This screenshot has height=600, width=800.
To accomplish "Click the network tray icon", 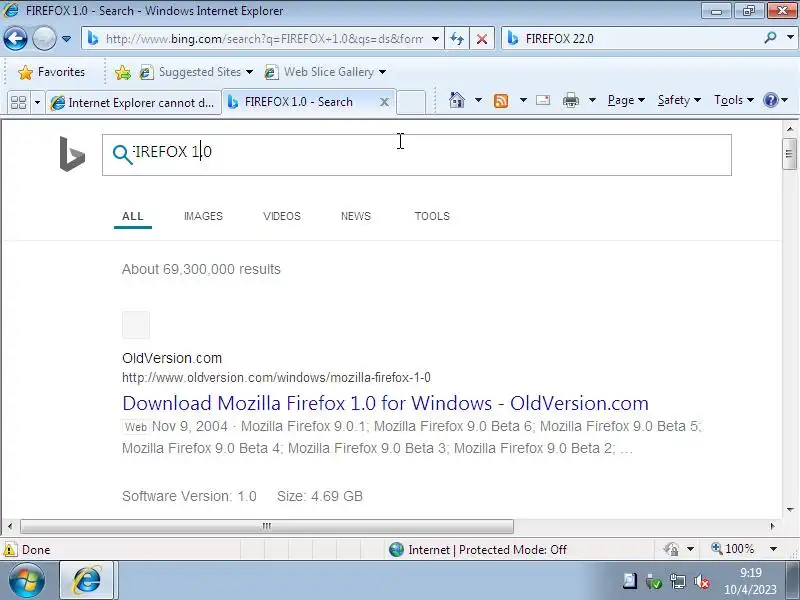I will pyautogui.click(x=679, y=582).
